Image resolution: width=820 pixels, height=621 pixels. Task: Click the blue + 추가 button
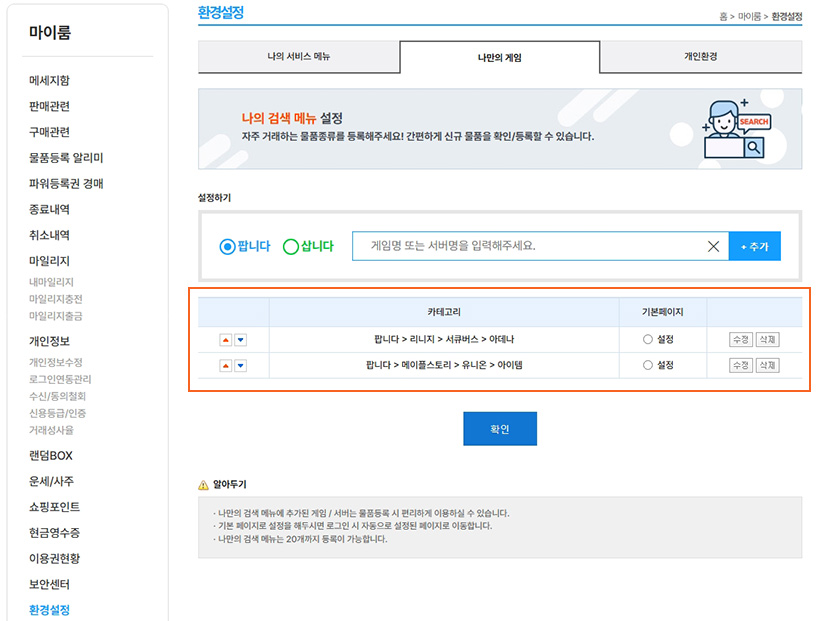coord(754,246)
